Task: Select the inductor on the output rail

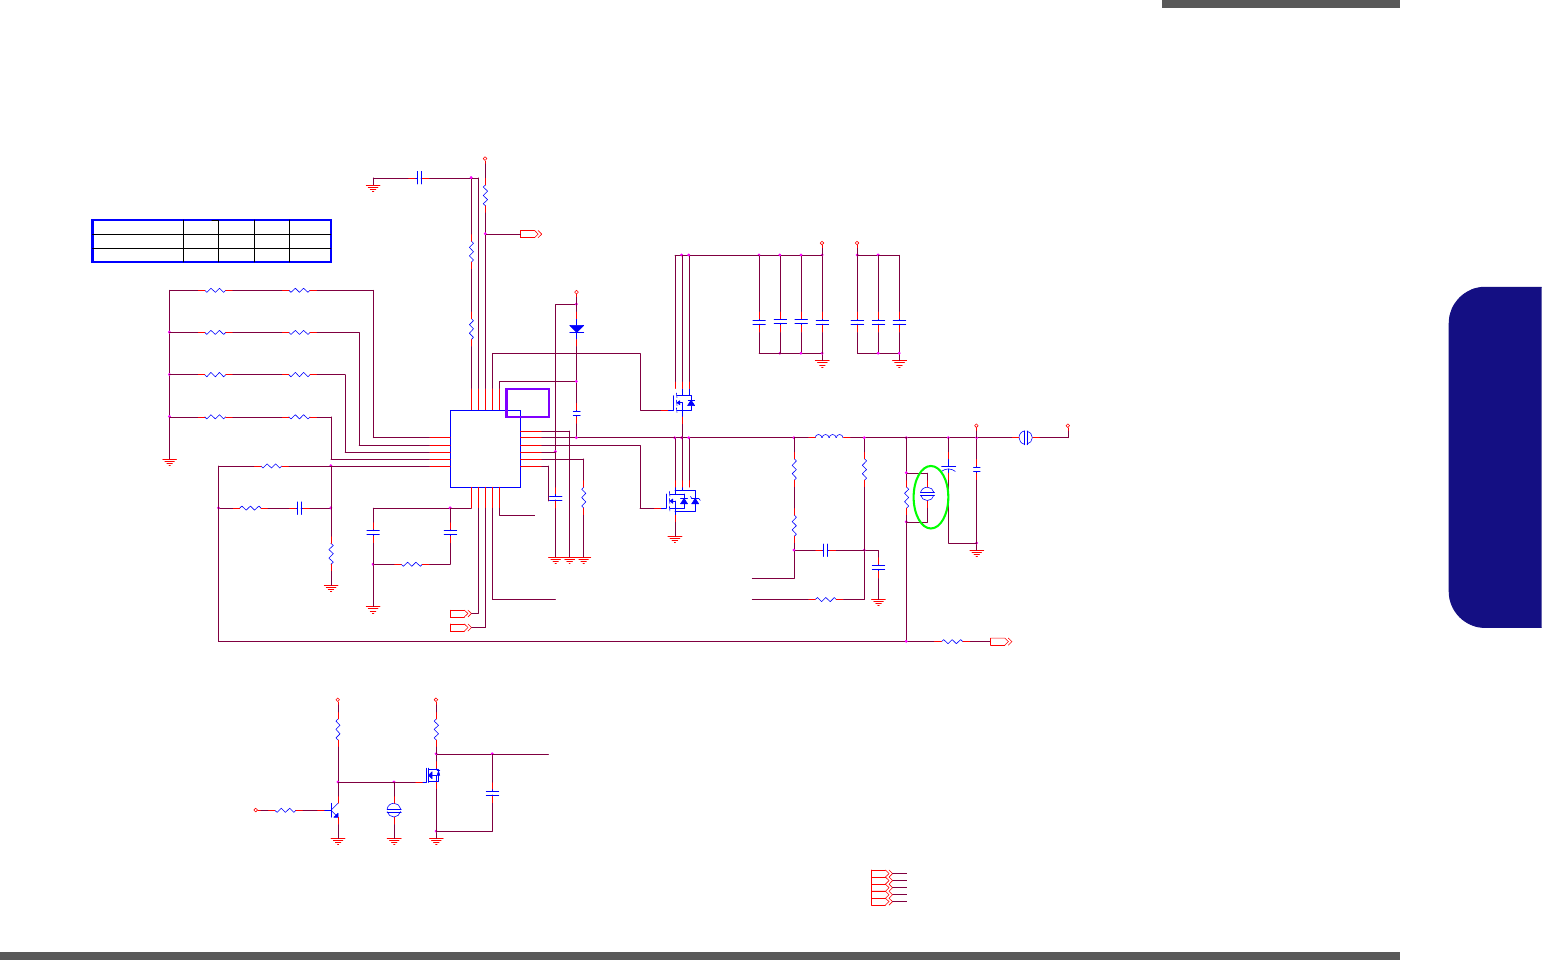Action: (829, 437)
